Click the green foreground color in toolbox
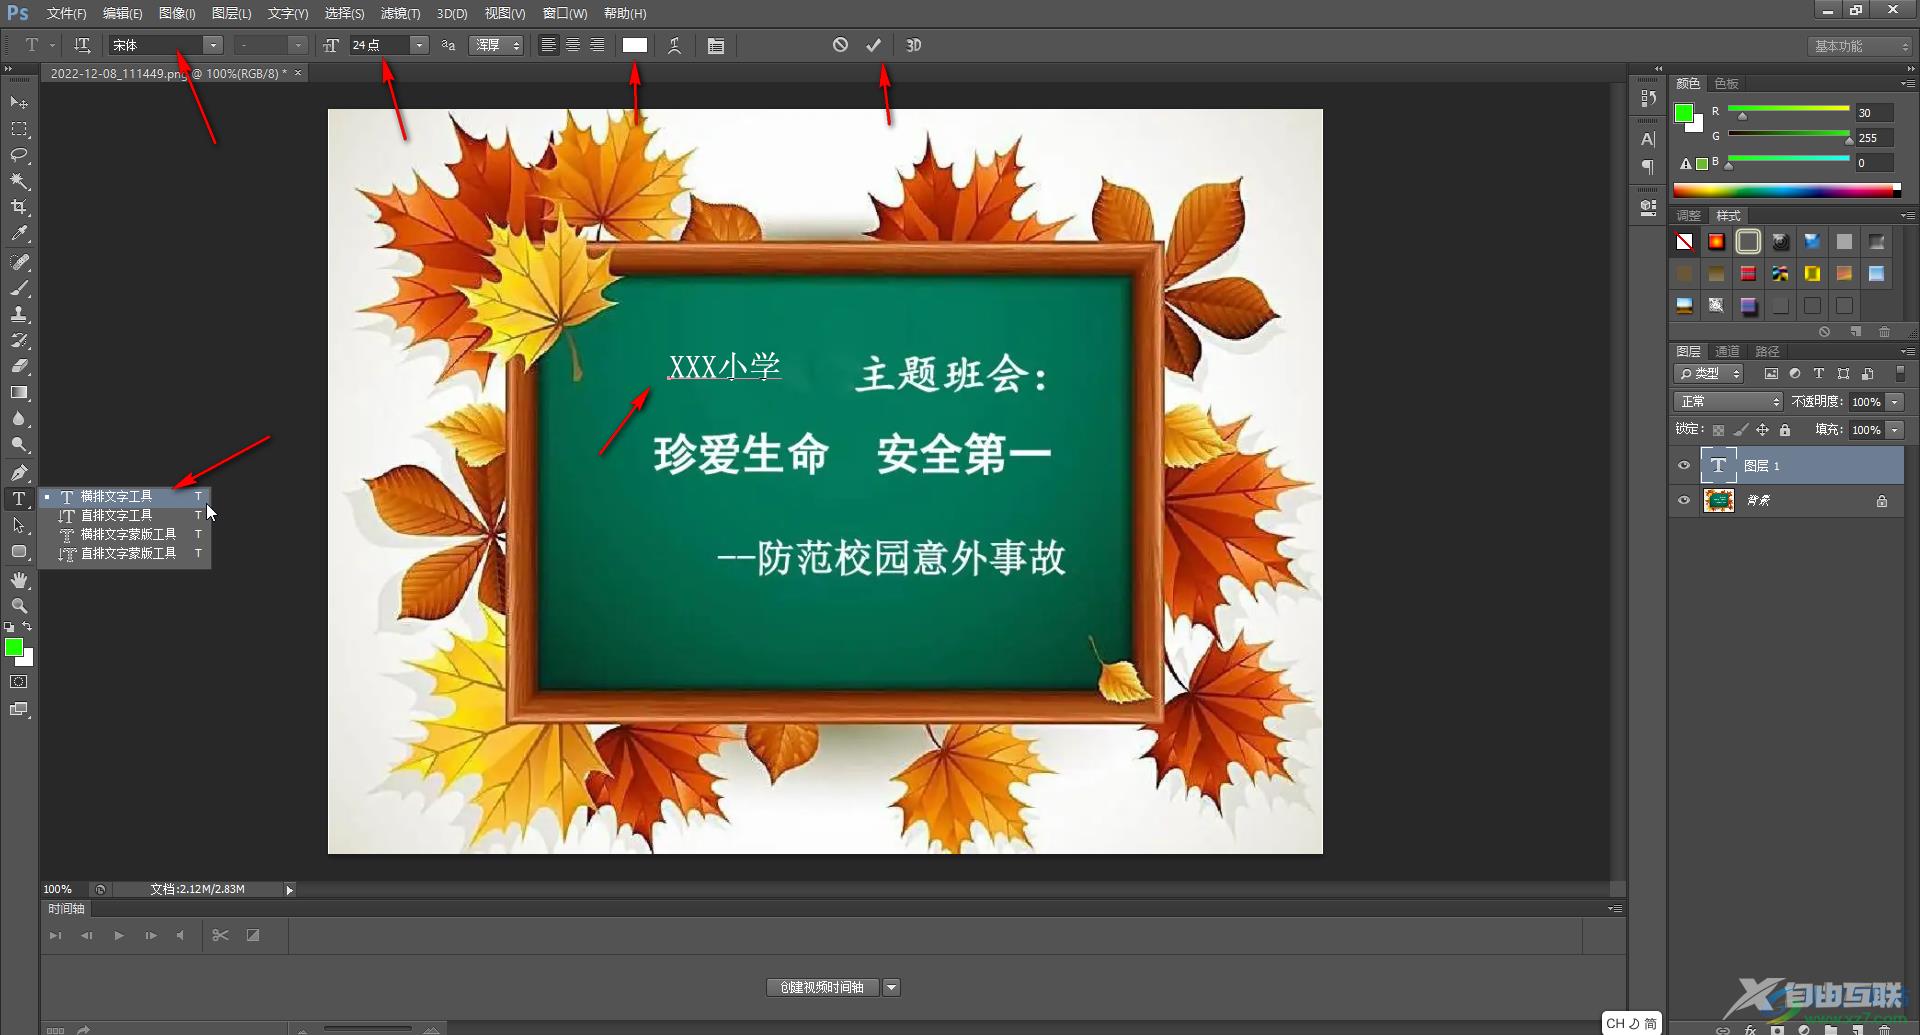This screenshot has width=1920, height=1035. (x=14, y=647)
